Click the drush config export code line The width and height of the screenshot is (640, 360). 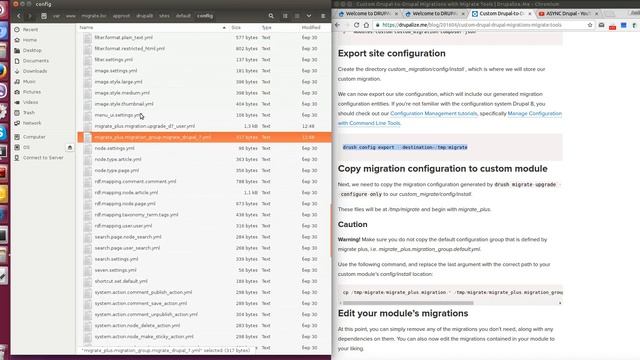(405, 147)
